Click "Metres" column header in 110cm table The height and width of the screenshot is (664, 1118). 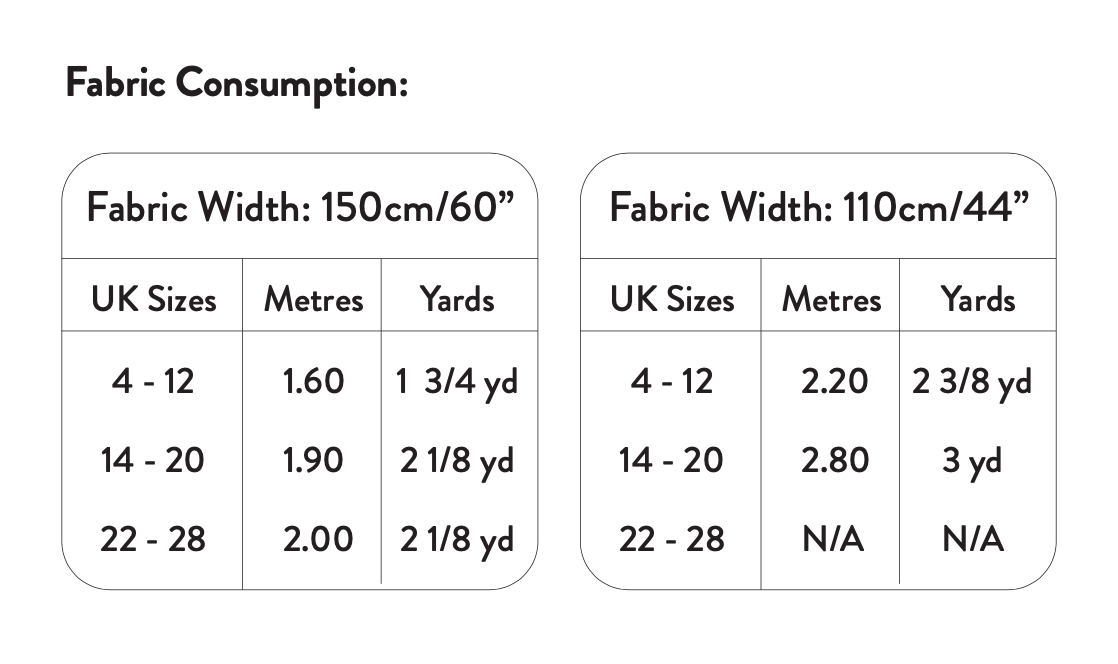click(831, 299)
